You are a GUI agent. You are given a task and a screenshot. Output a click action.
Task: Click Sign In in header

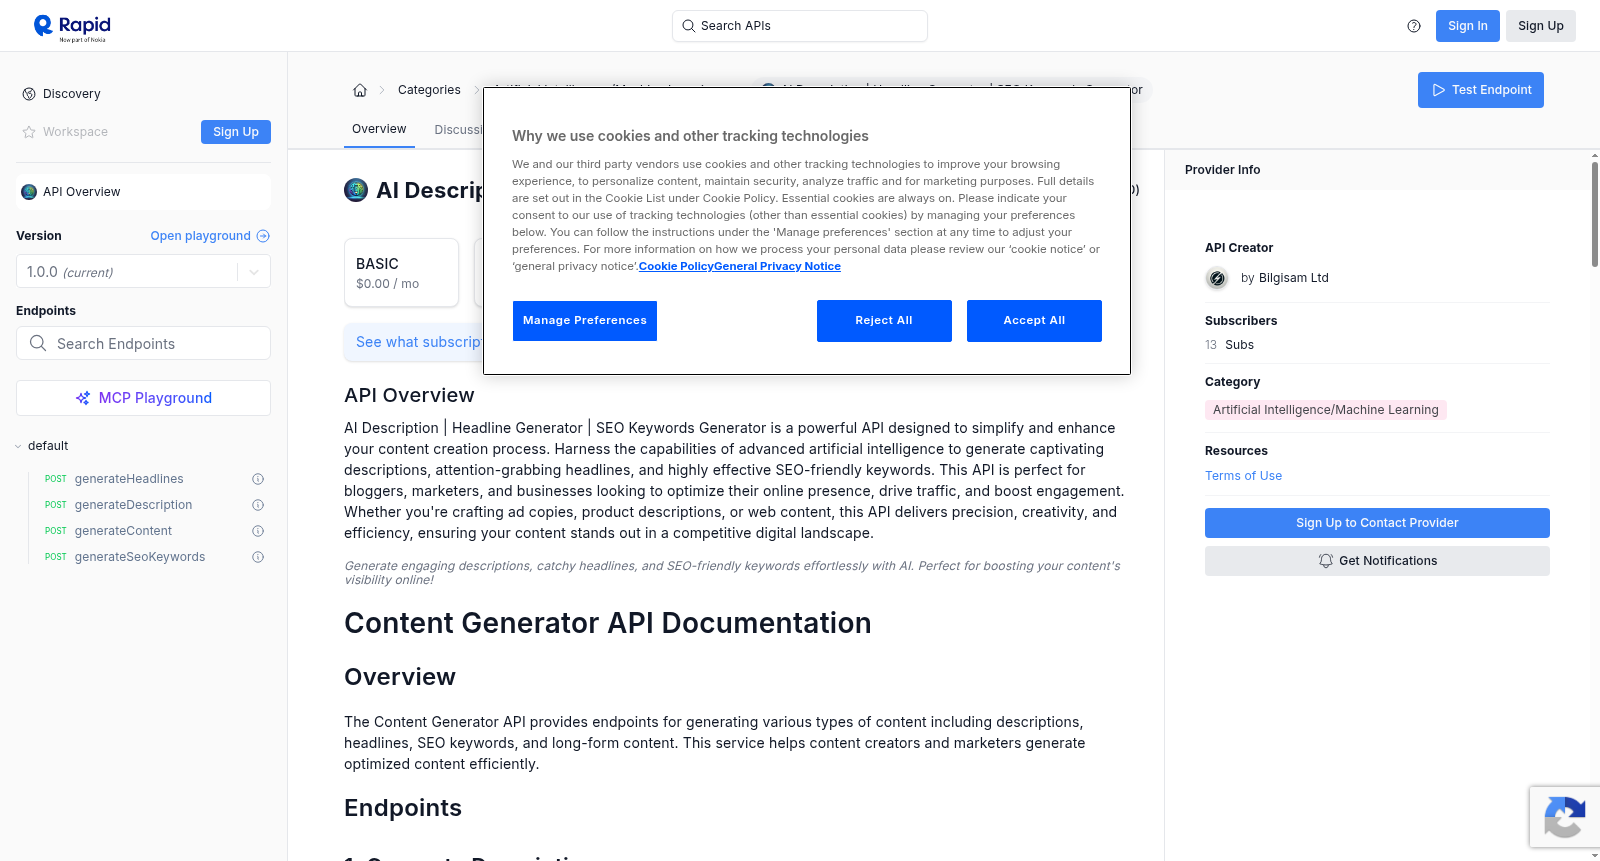pyautogui.click(x=1468, y=26)
